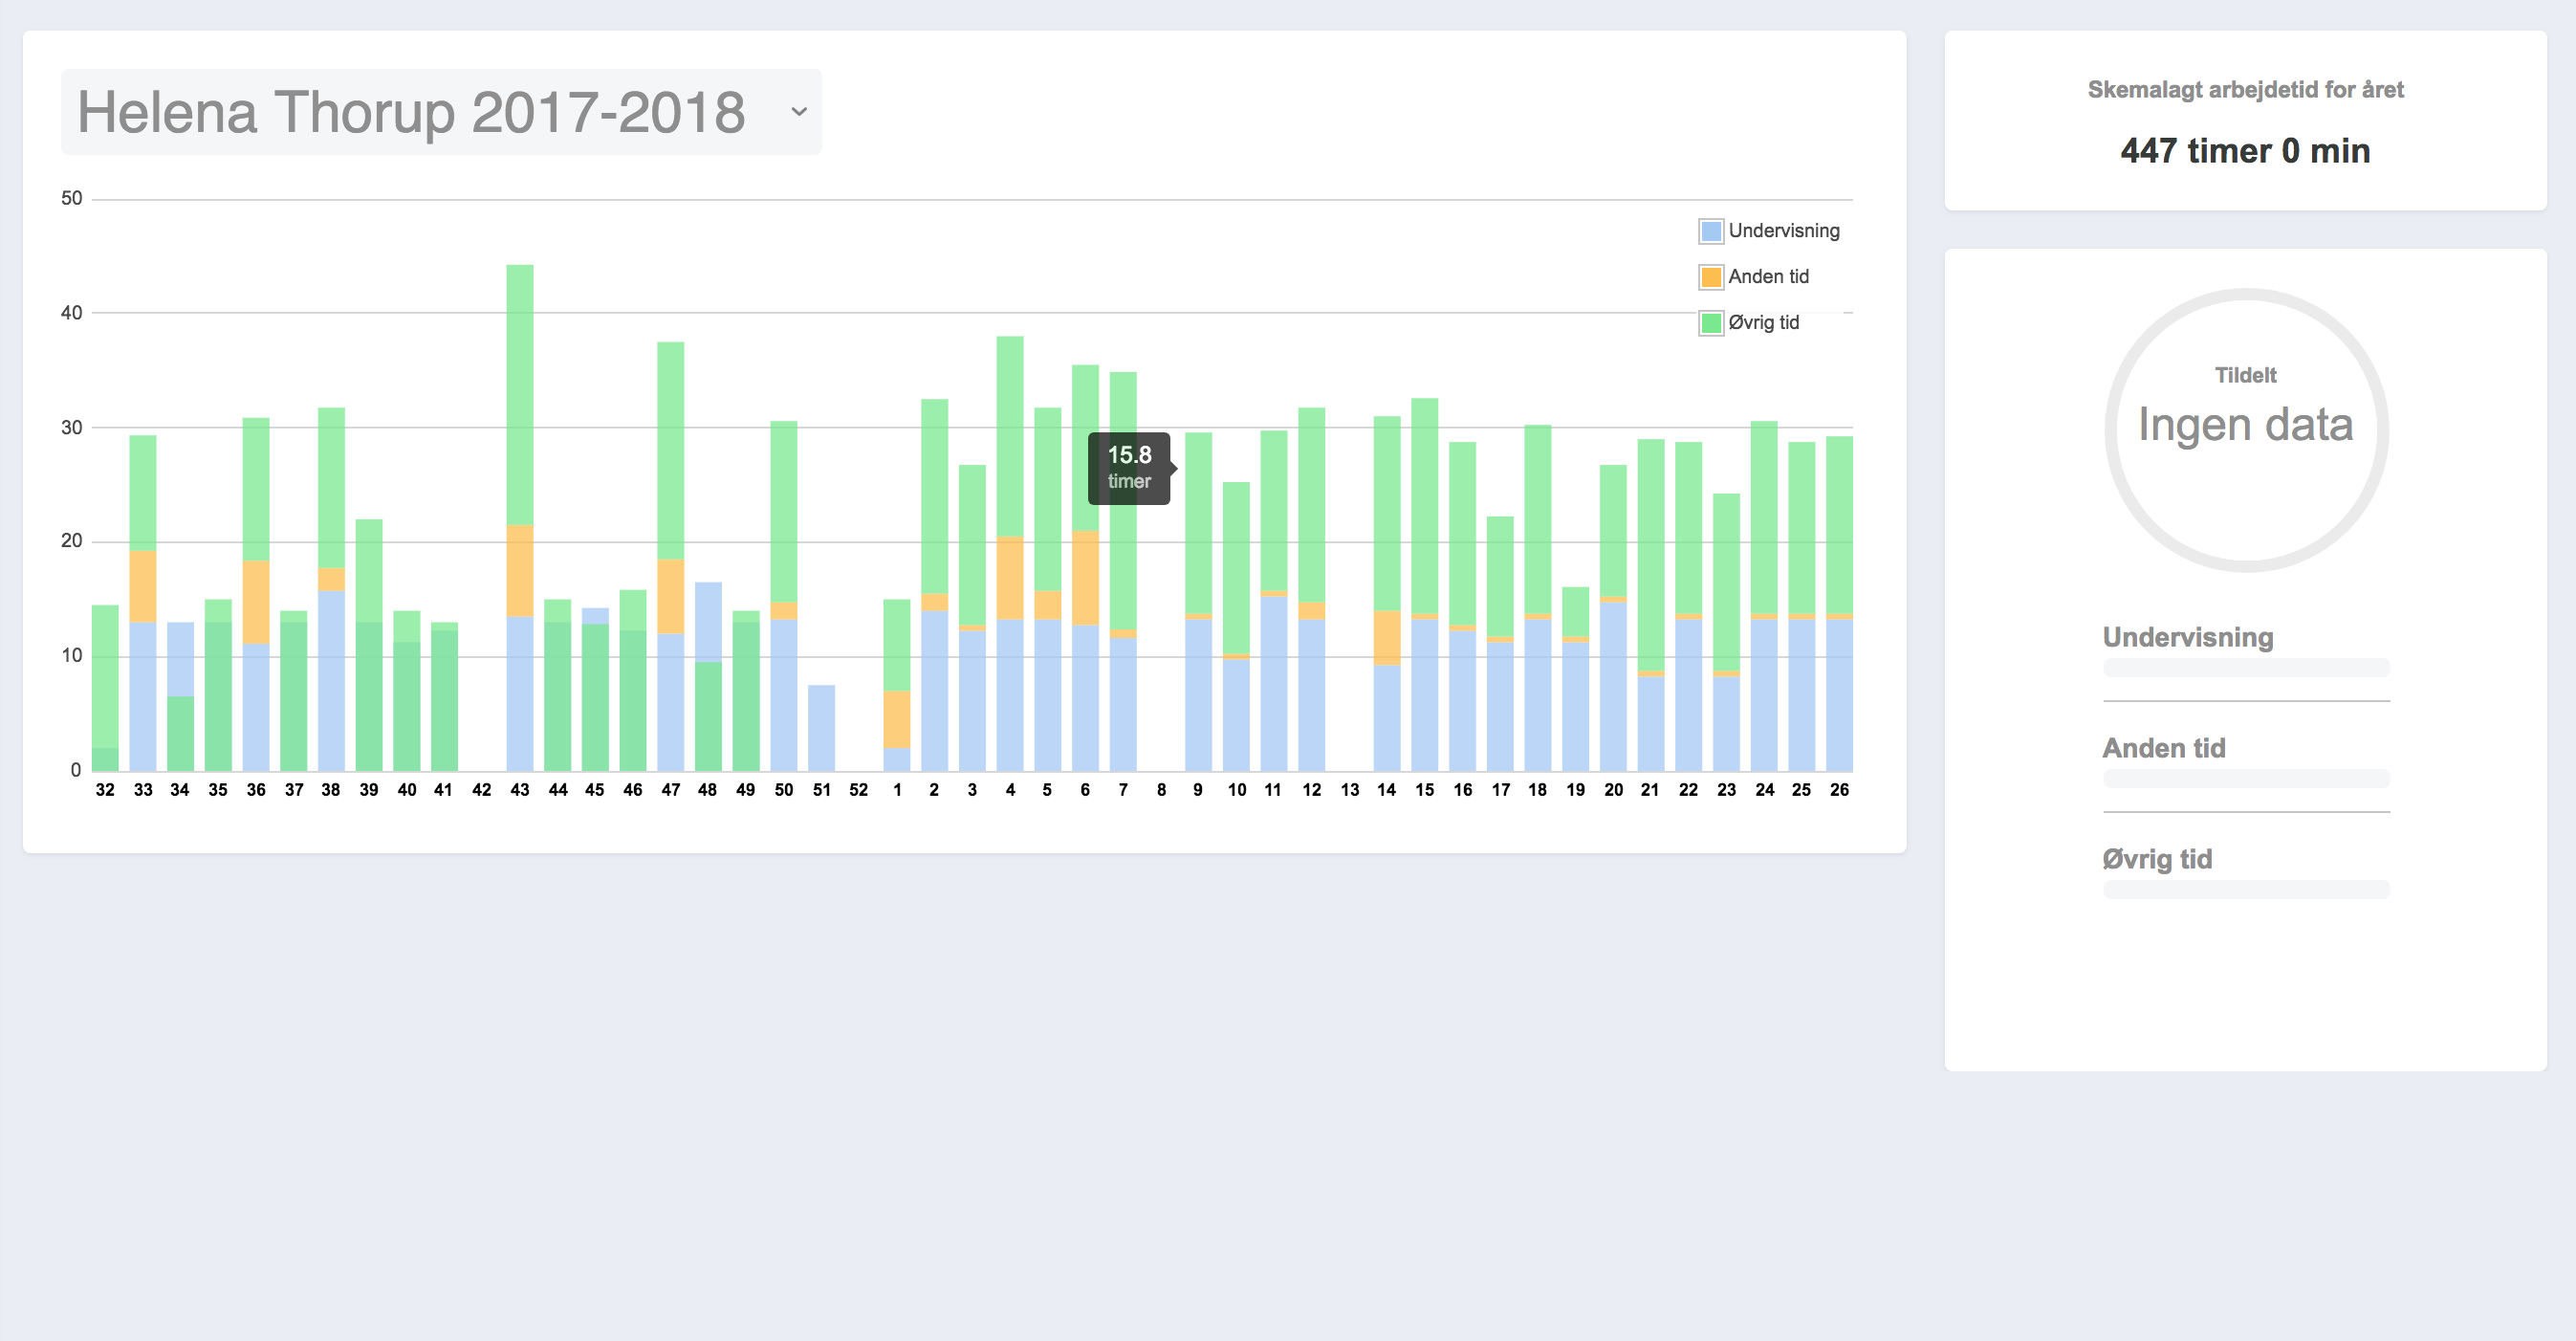
Task: Click the Anden tid progress bar in side panel
Action: tap(2246, 779)
